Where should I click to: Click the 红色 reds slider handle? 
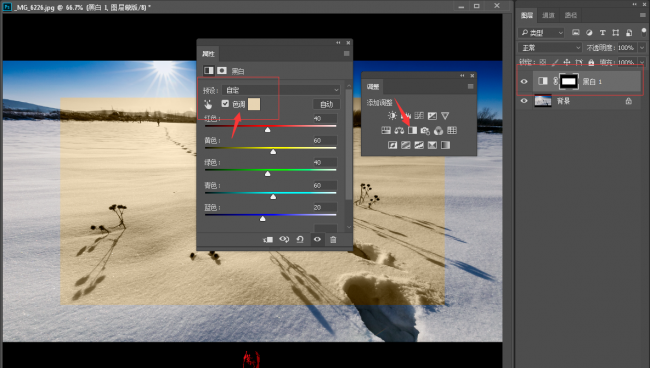(268, 130)
